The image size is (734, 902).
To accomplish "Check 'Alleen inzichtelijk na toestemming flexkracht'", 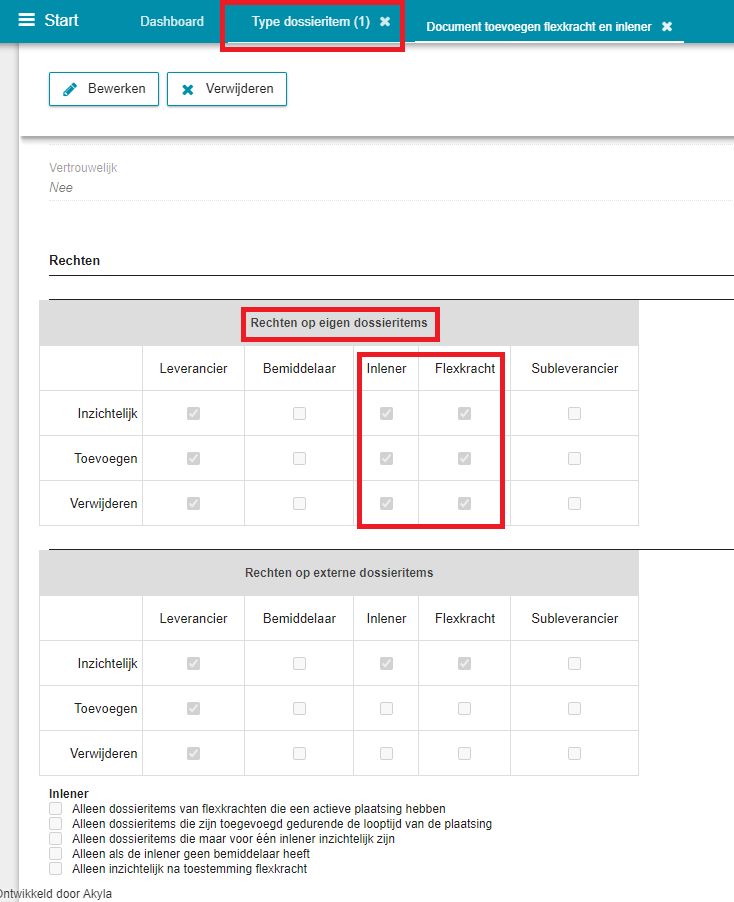I will point(55,869).
